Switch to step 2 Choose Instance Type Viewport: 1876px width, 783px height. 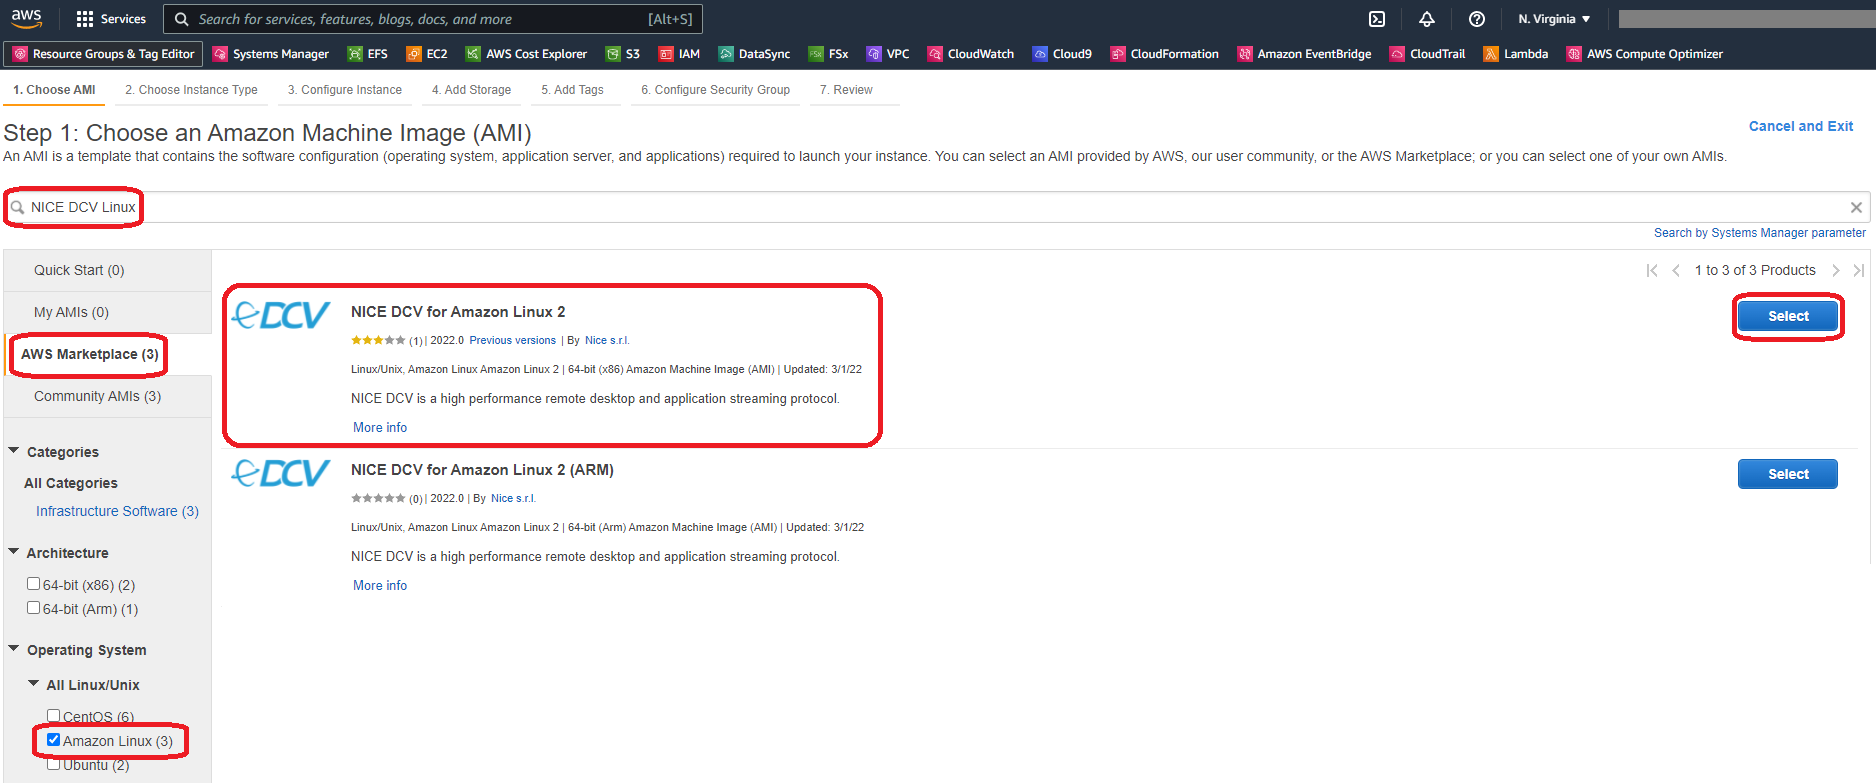click(191, 90)
